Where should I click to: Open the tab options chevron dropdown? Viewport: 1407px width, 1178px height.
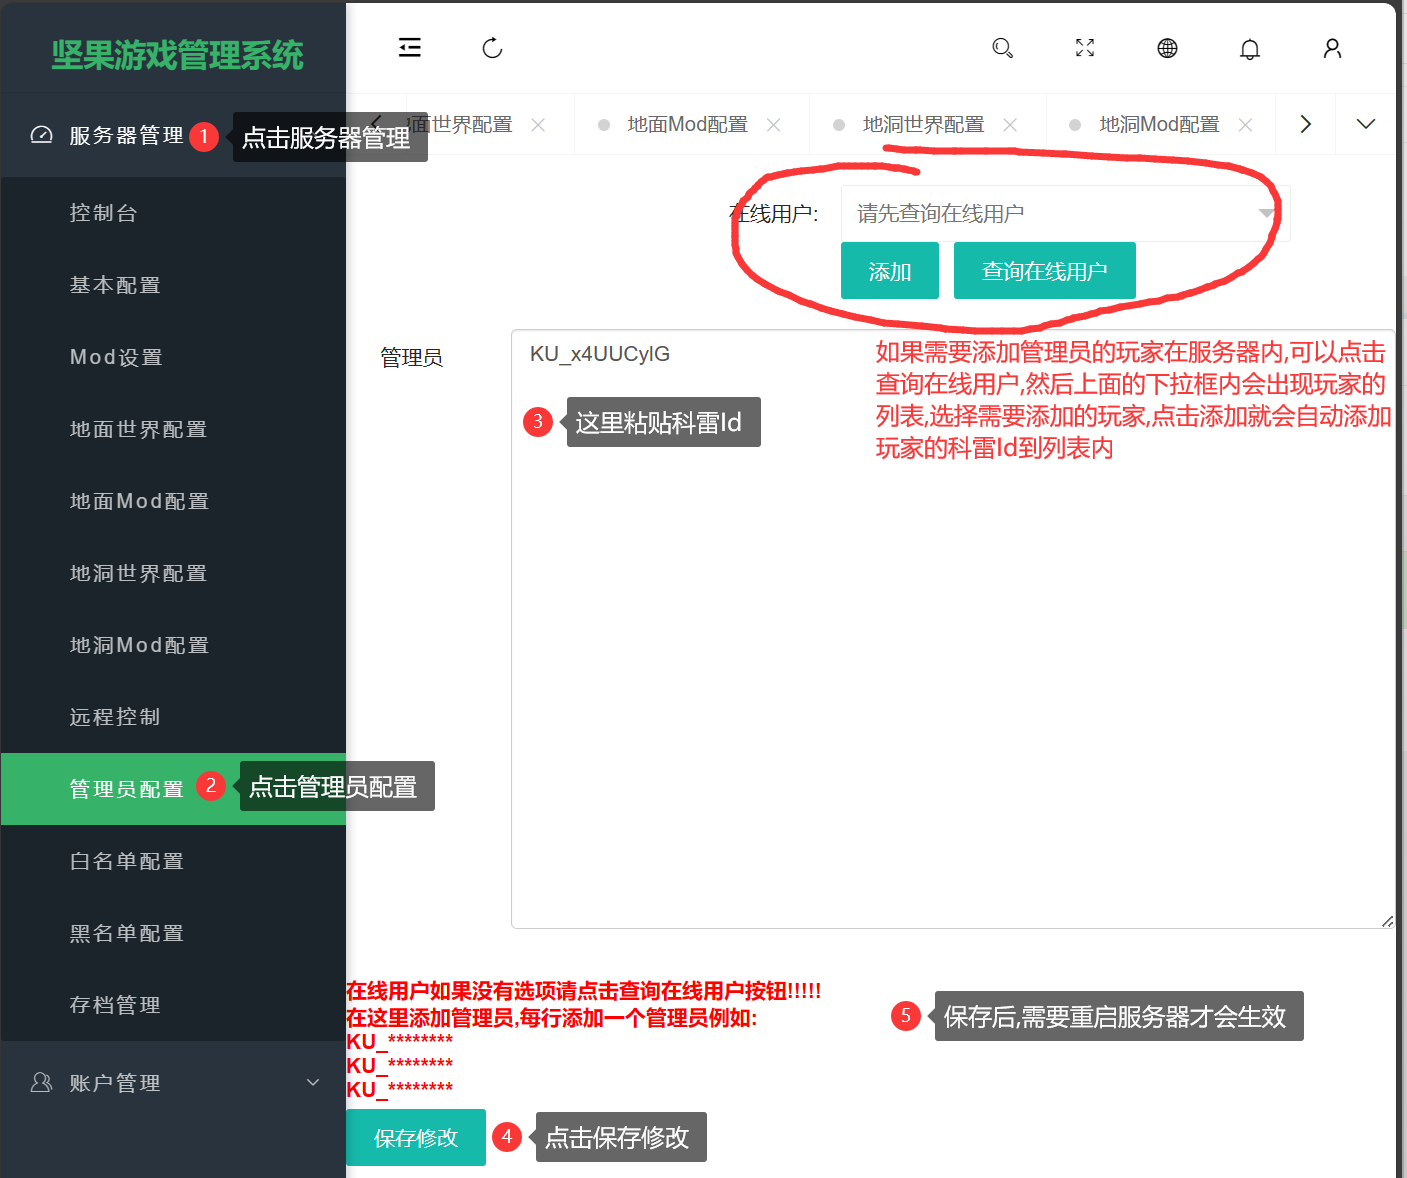click(1366, 124)
